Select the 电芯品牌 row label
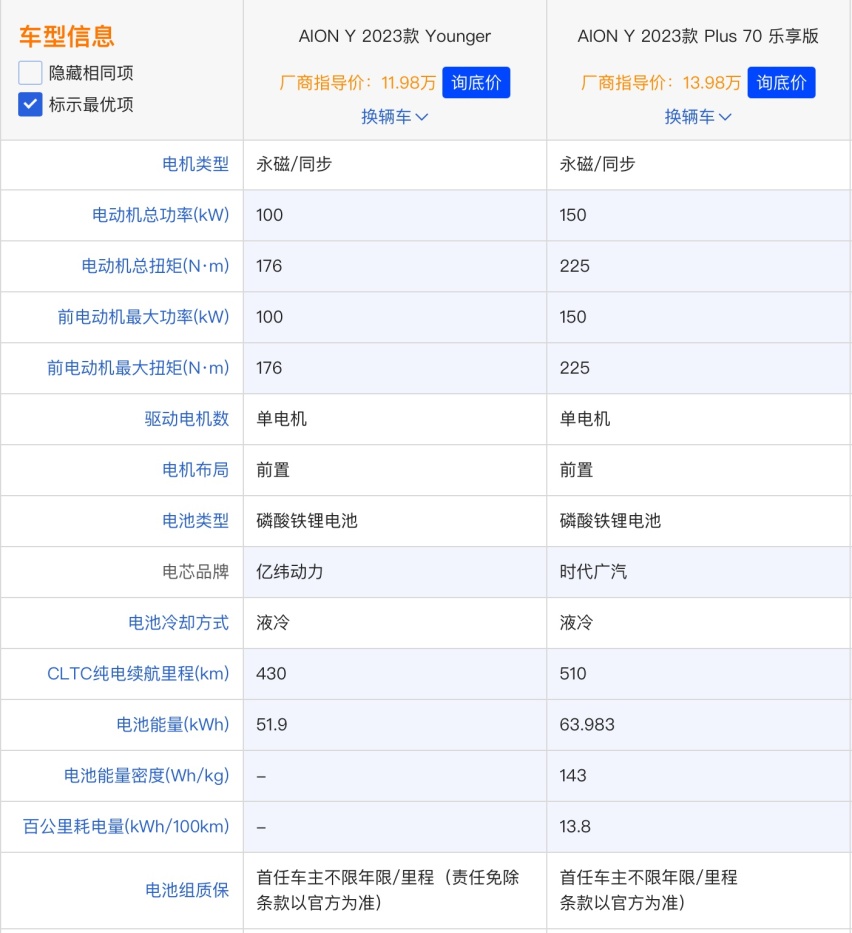Screen dimensions: 852x933 click(x=195, y=572)
